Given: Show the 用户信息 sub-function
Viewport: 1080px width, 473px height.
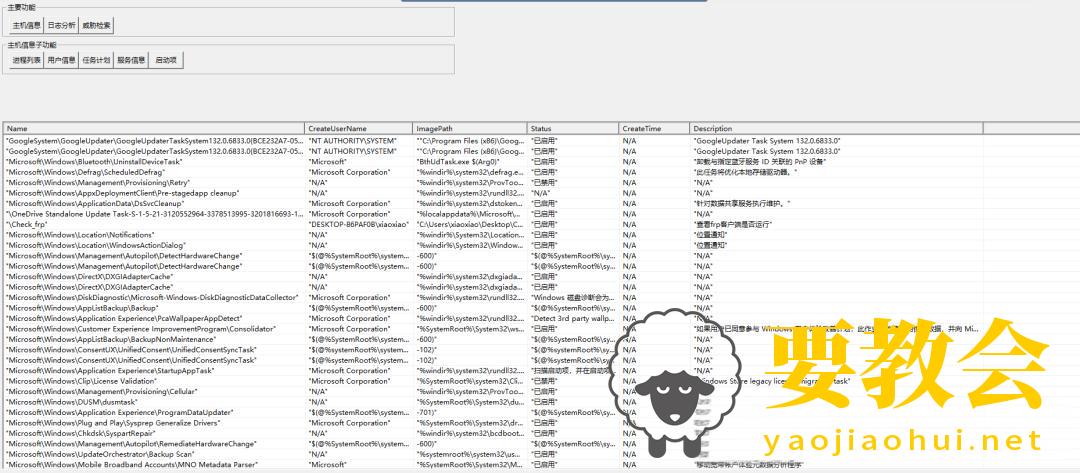Looking at the screenshot, I should [61, 60].
